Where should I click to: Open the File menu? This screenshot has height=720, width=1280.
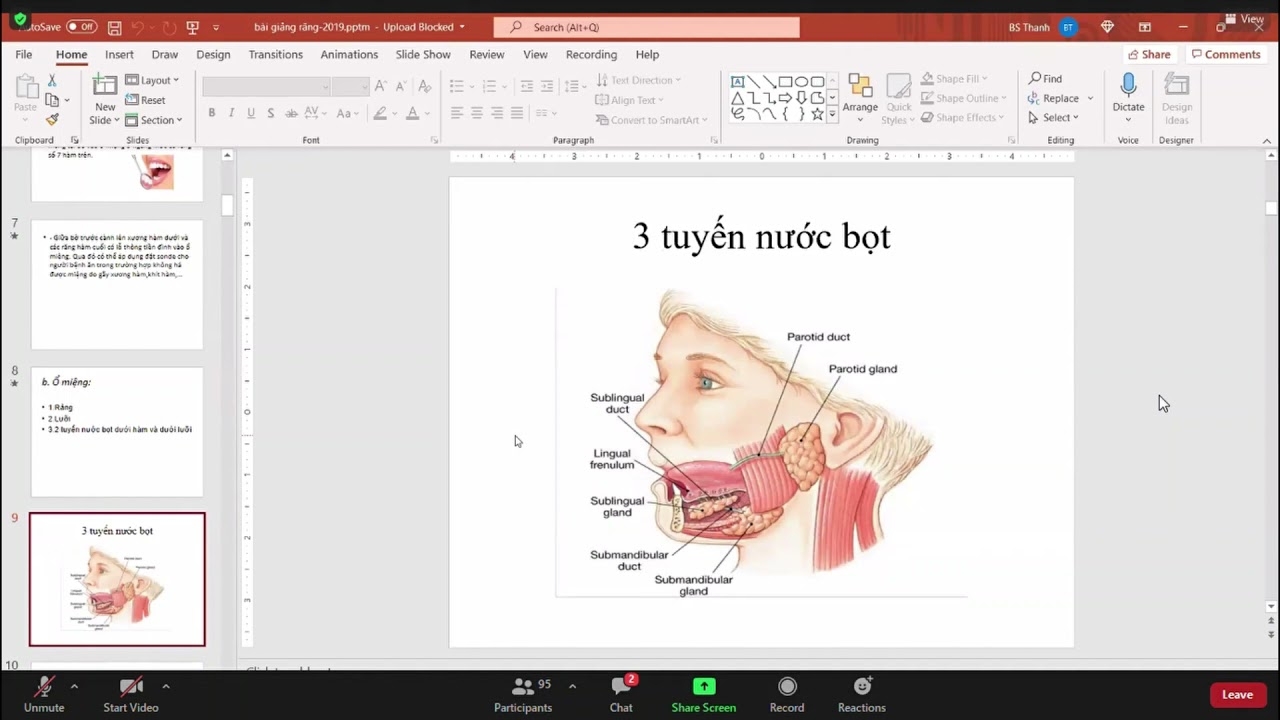(x=24, y=55)
